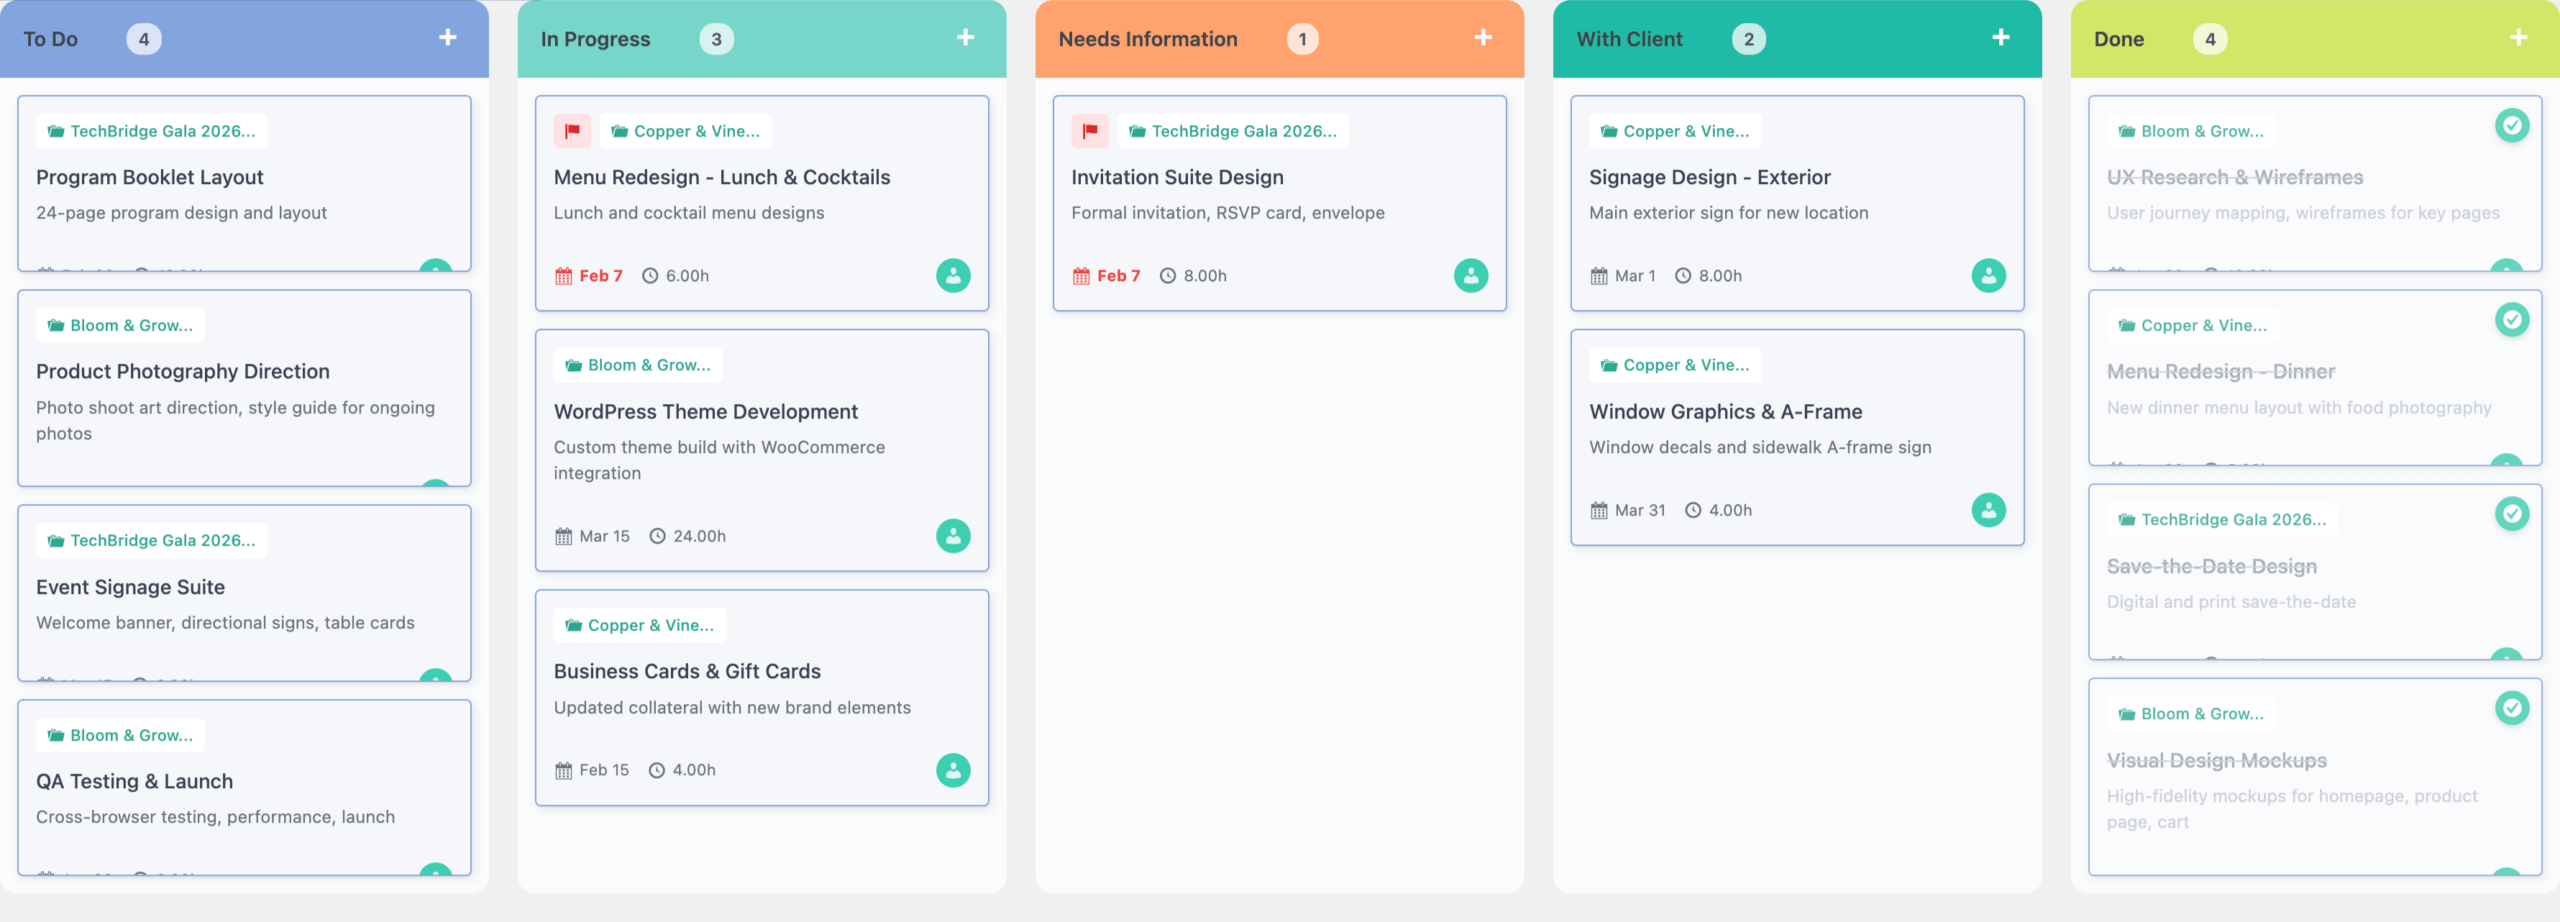Open Product Photography Direction card
The height and width of the screenshot is (922, 2560).
click(x=183, y=371)
